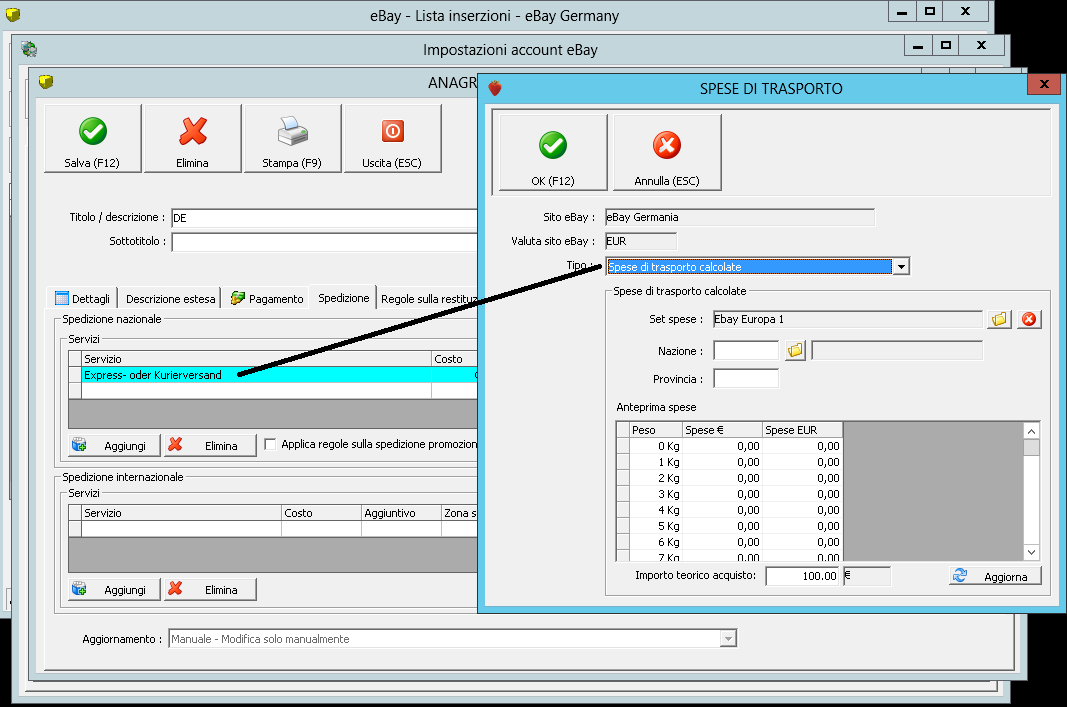Screen dimensions: 1067x707
Task: Open the Regole sulla restituzione tab
Action: pyautogui.click(x=429, y=299)
